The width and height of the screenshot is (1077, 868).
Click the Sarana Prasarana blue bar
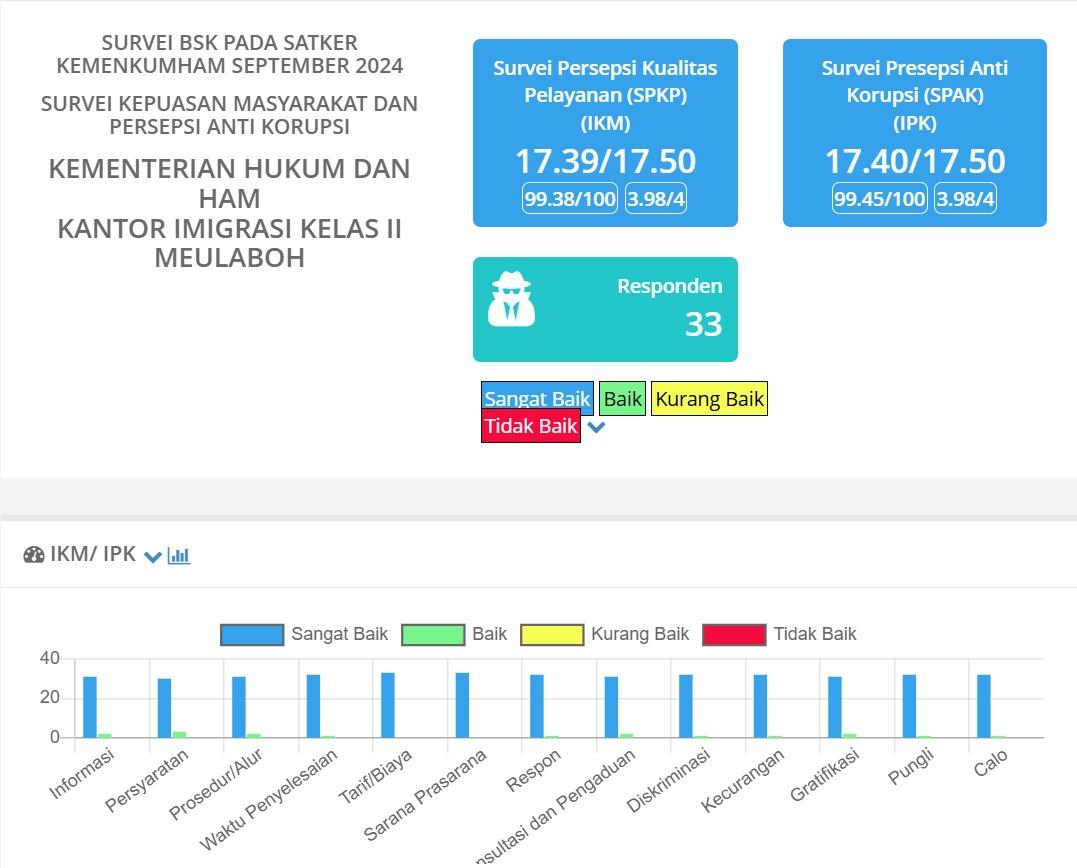click(462, 705)
